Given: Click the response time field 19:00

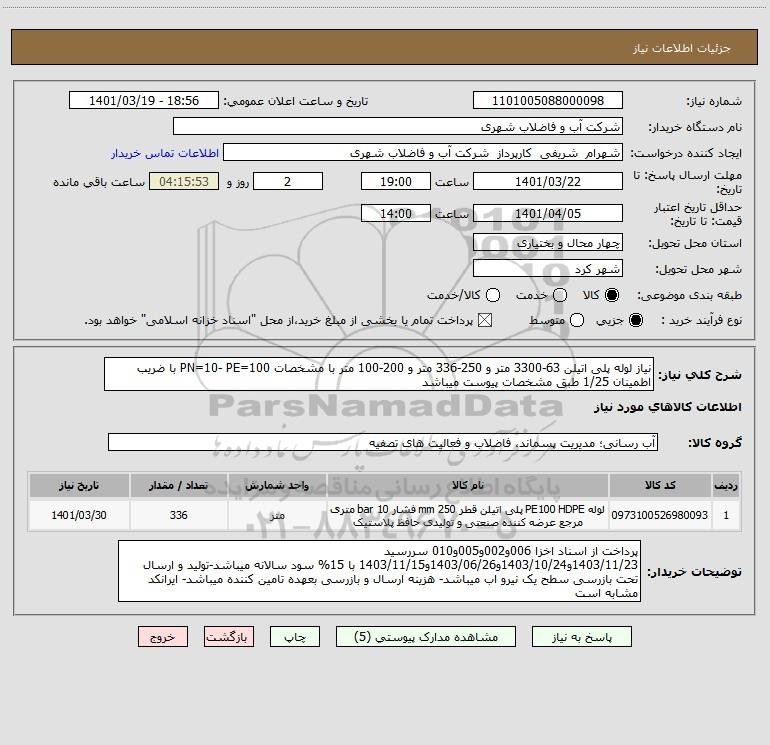Looking at the screenshot, I should (396, 181).
